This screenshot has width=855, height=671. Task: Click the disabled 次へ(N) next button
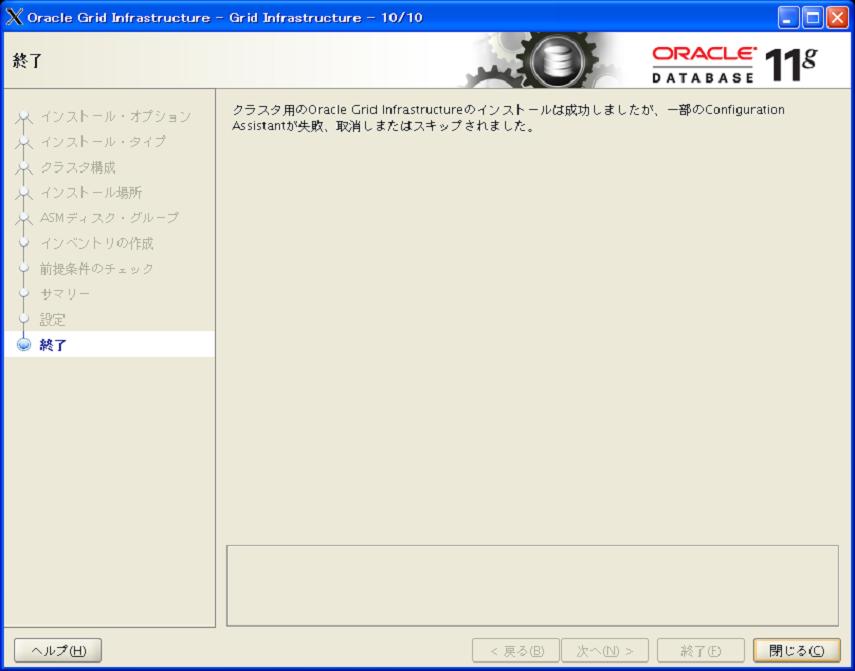click(605, 650)
